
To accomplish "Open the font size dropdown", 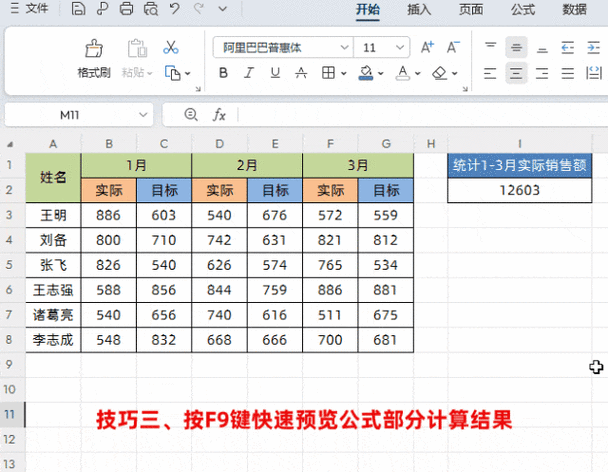I will pos(399,47).
